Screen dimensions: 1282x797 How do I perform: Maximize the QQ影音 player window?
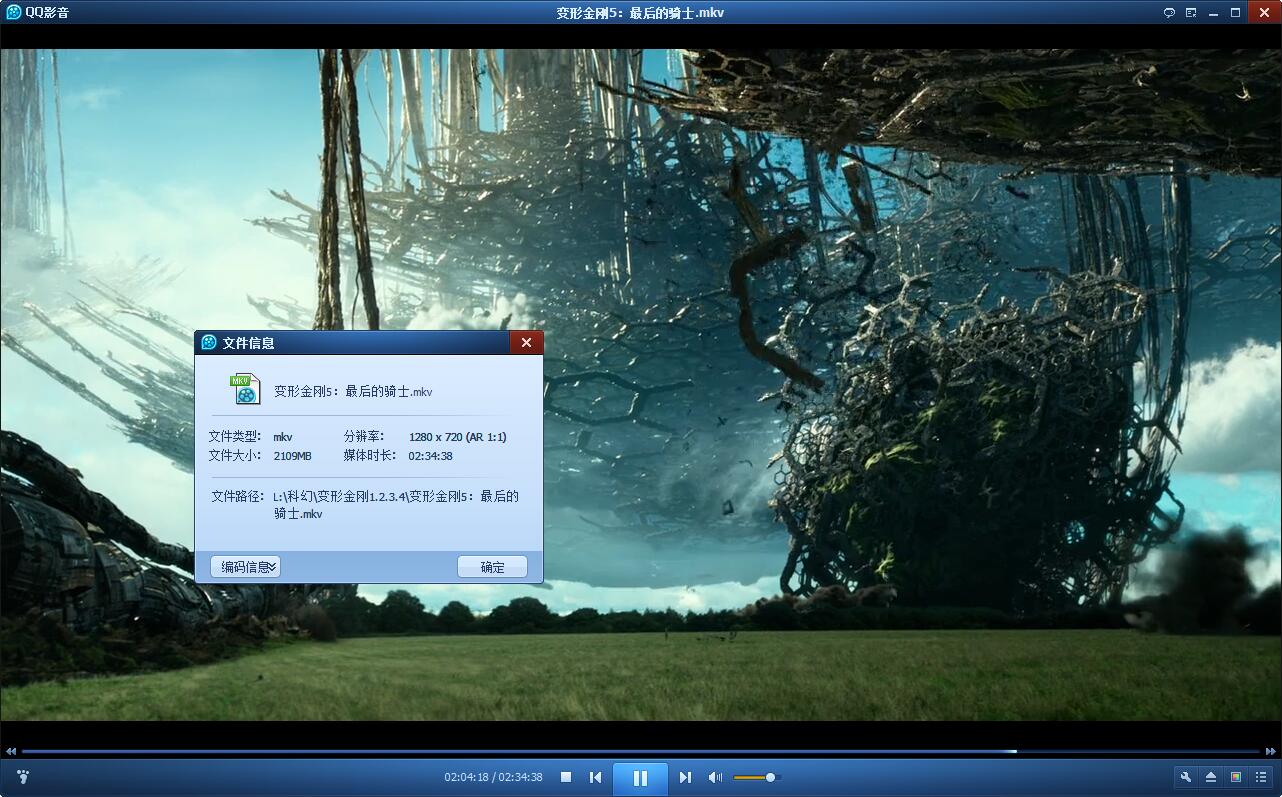click(x=1236, y=12)
